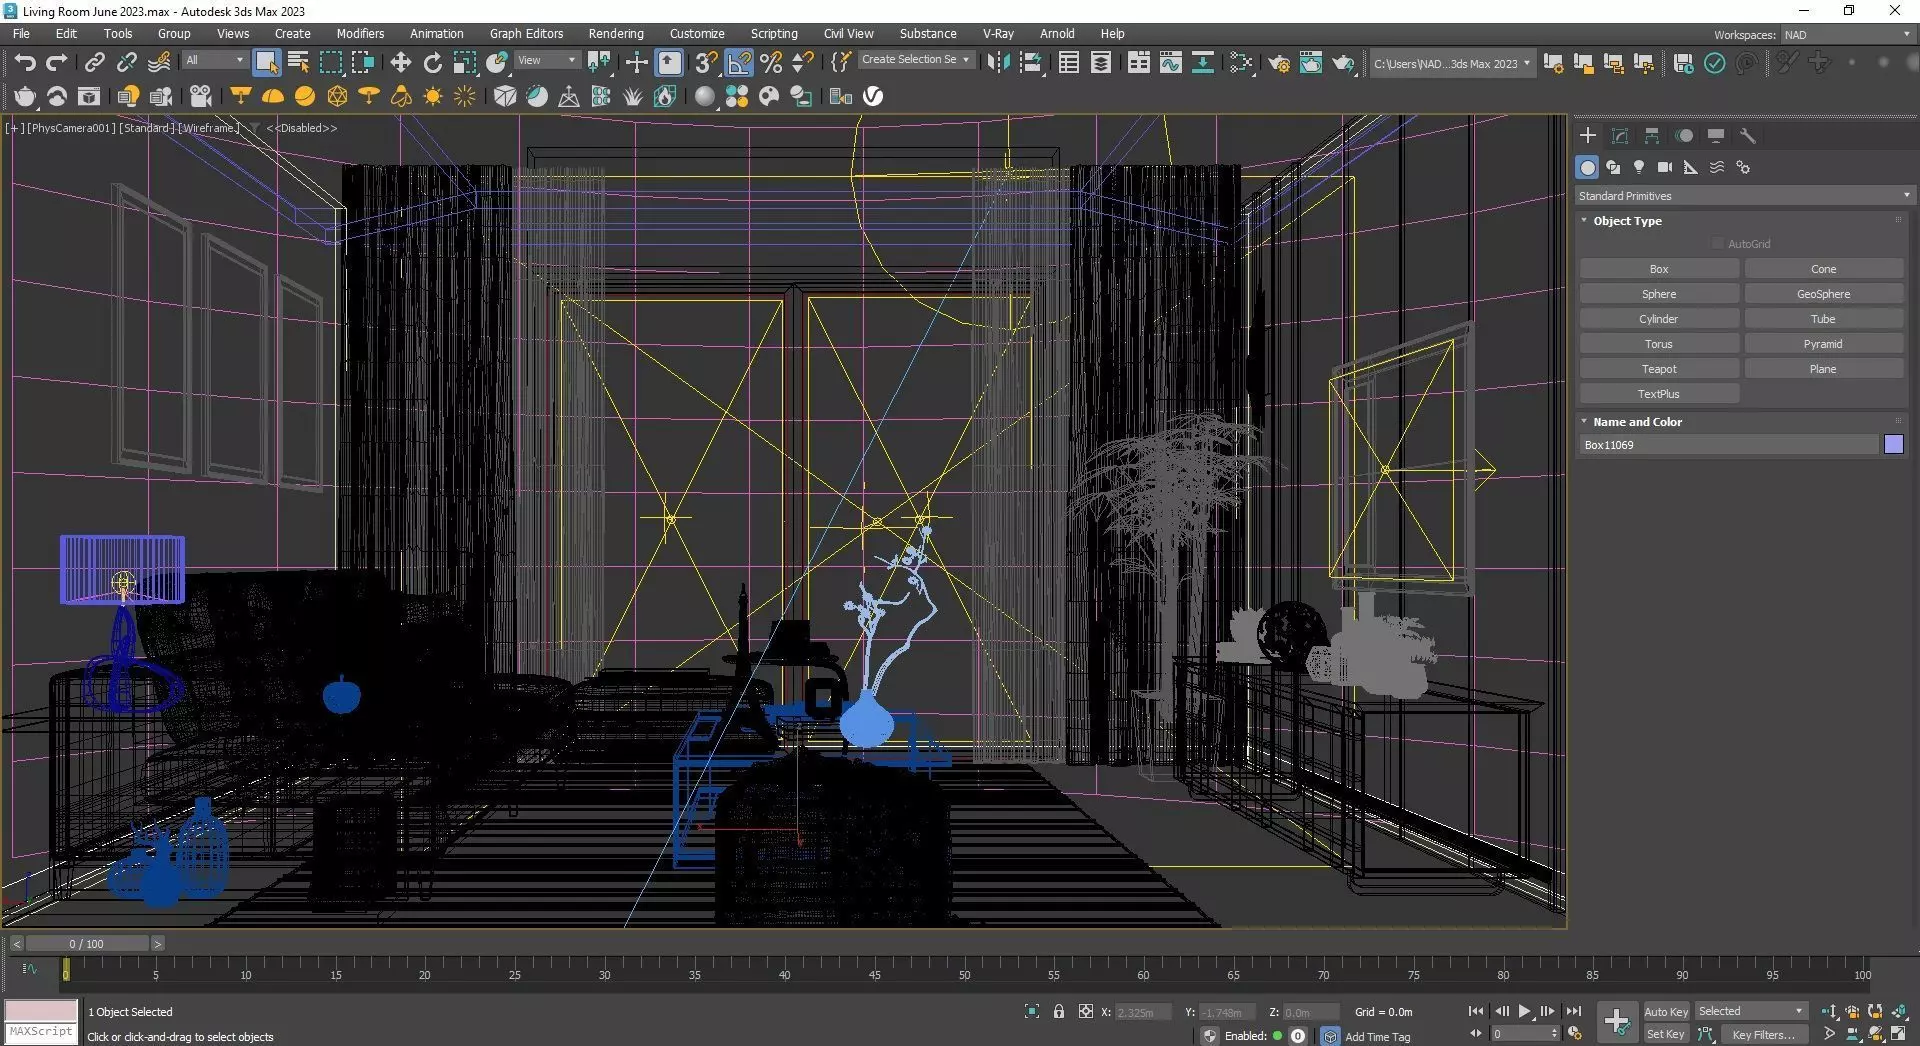Enable the AutoGrid checkbox
Screen dimensions: 1920x1046
click(x=1718, y=244)
